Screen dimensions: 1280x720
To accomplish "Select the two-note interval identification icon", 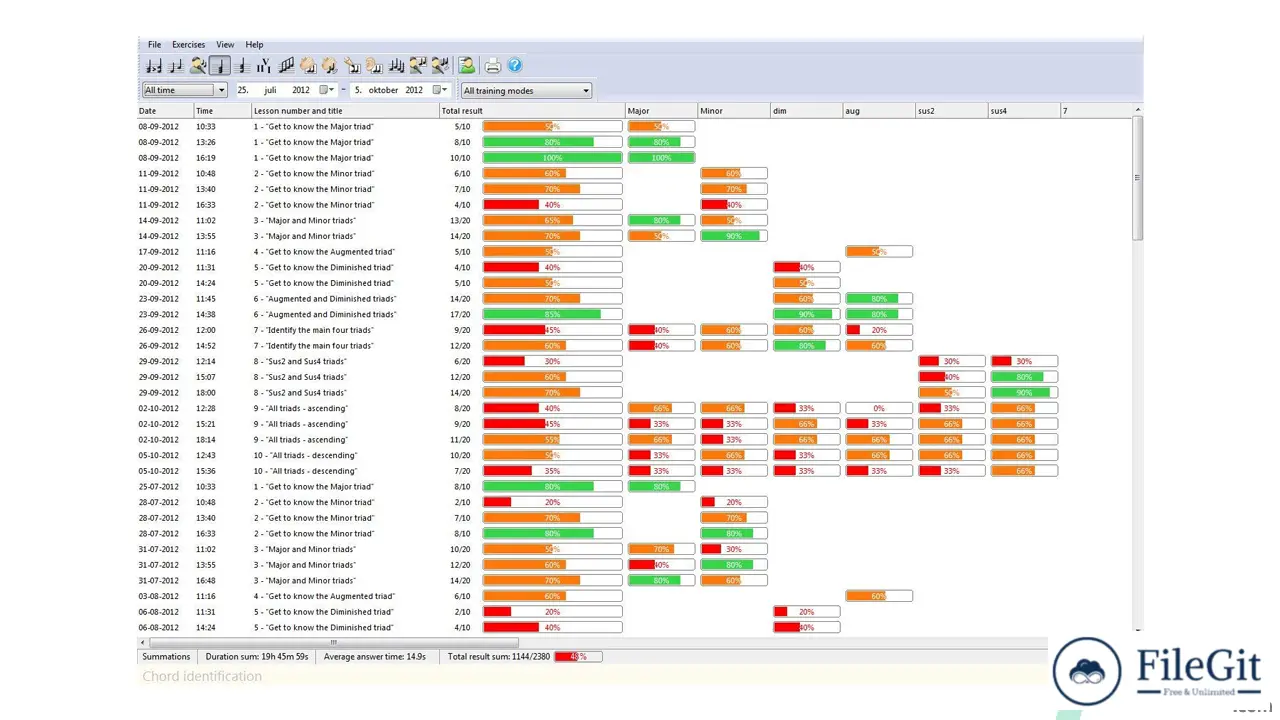I will [x=176, y=66].
